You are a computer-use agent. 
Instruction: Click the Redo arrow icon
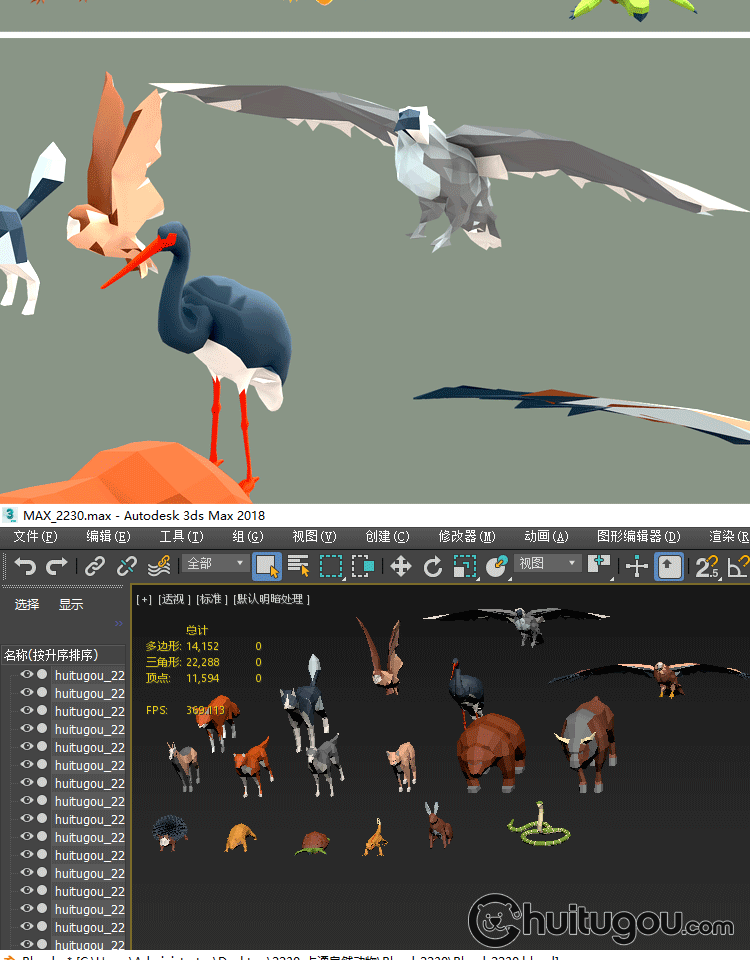tap(57, 567)
